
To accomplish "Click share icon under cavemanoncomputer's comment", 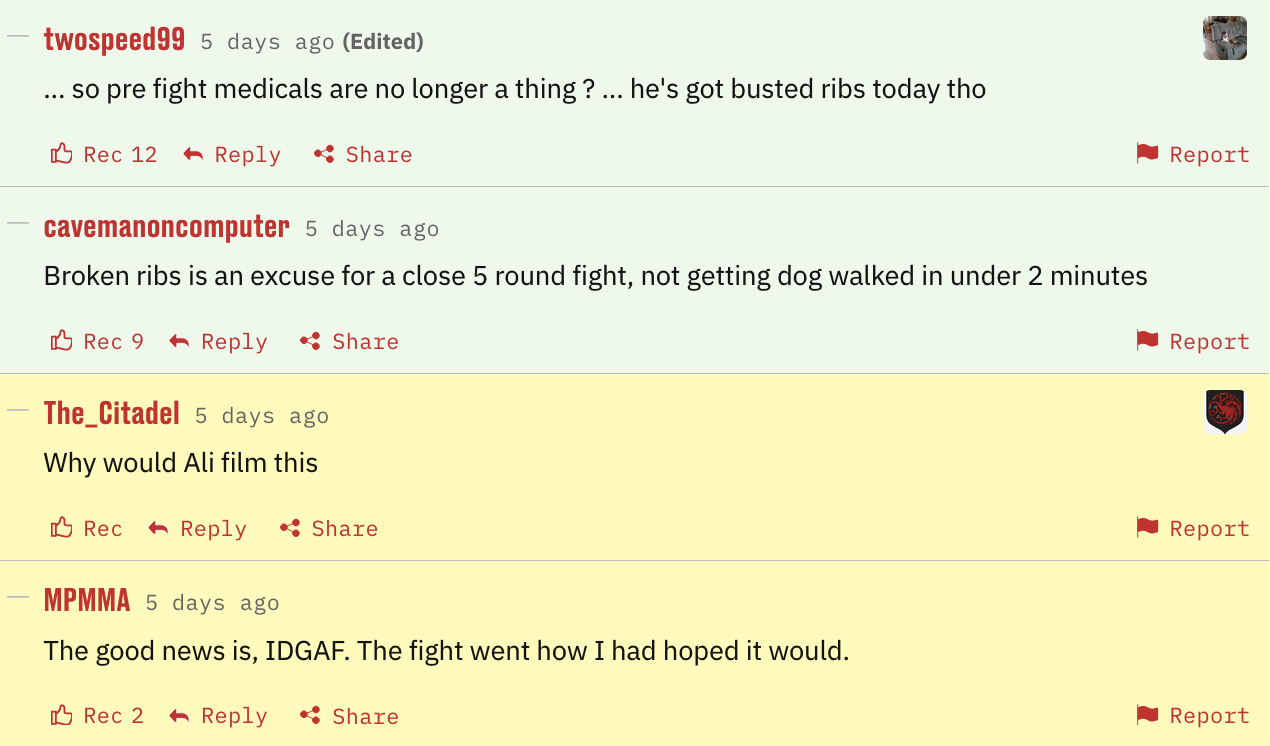I will click(x=310, y=342).
